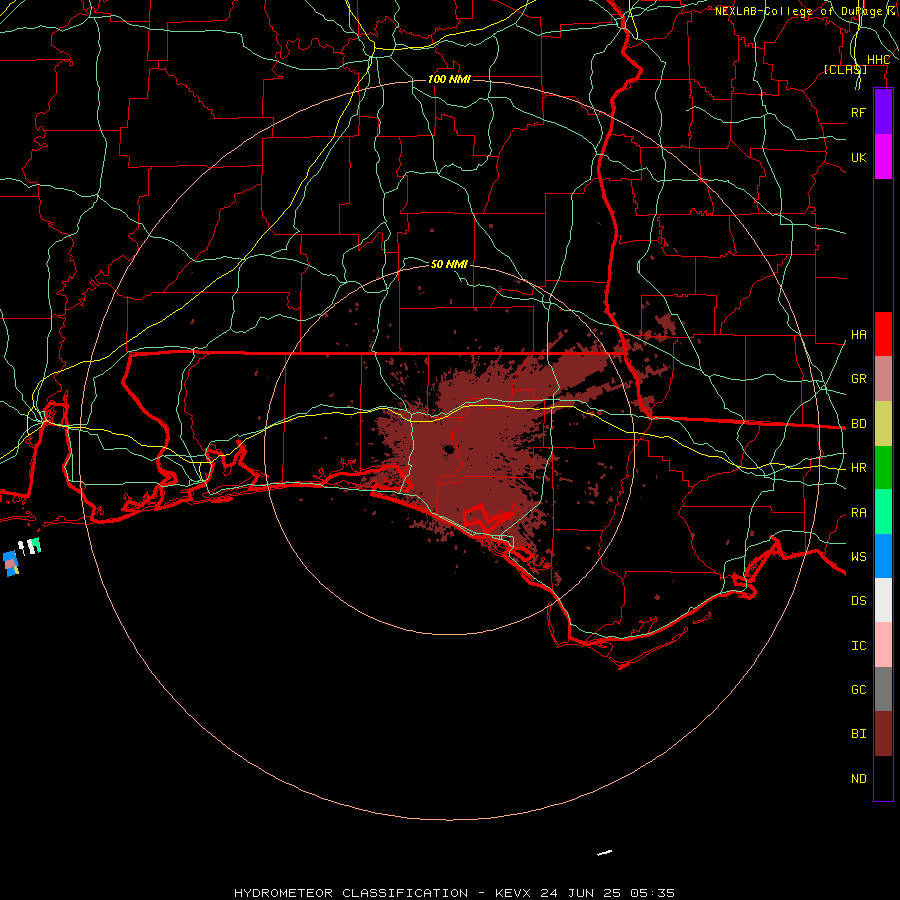The width and height of the screenshot is (900, 900).
Task: Click the black radar site dot in echo
Action: 449,449
